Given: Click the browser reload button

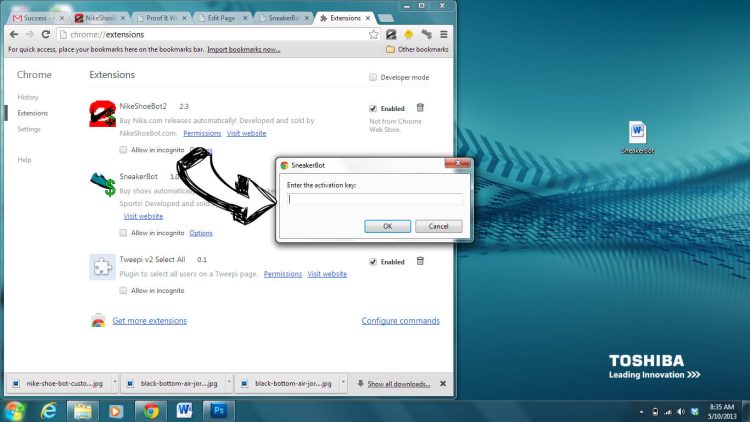Looking at the screenshot, I should coord(45,34).
